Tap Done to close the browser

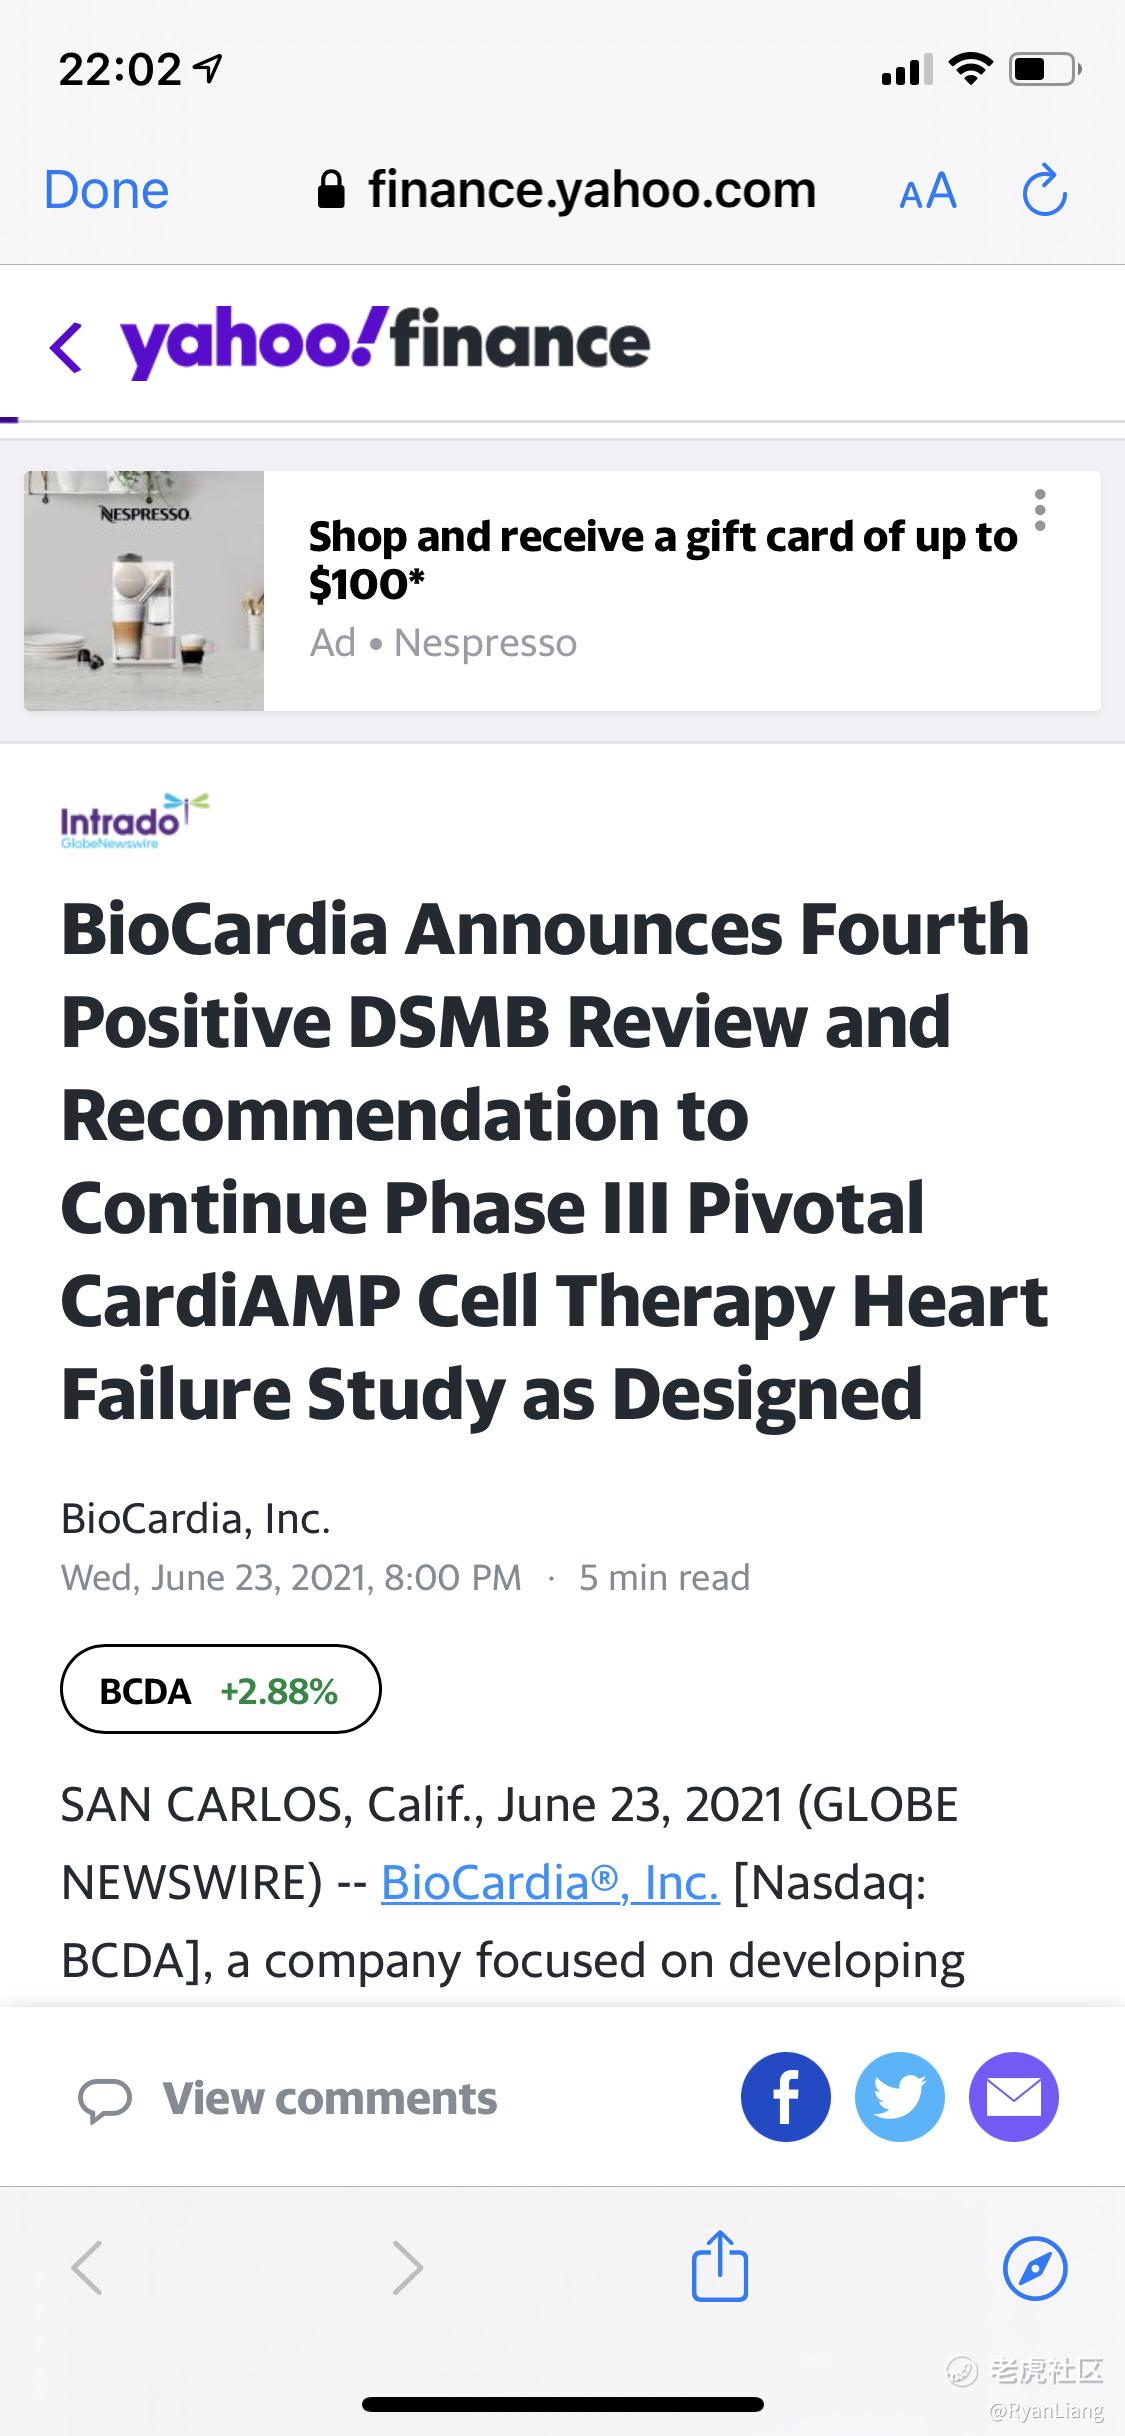[106, 190]
